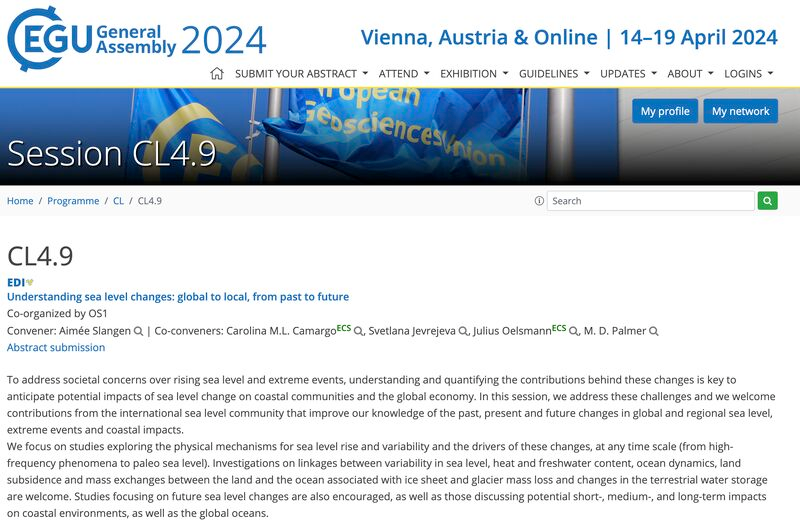Click the Vienna, Austria & Online date header
The width and height of the screenshot is (800, 528).
tap(569, 38)
